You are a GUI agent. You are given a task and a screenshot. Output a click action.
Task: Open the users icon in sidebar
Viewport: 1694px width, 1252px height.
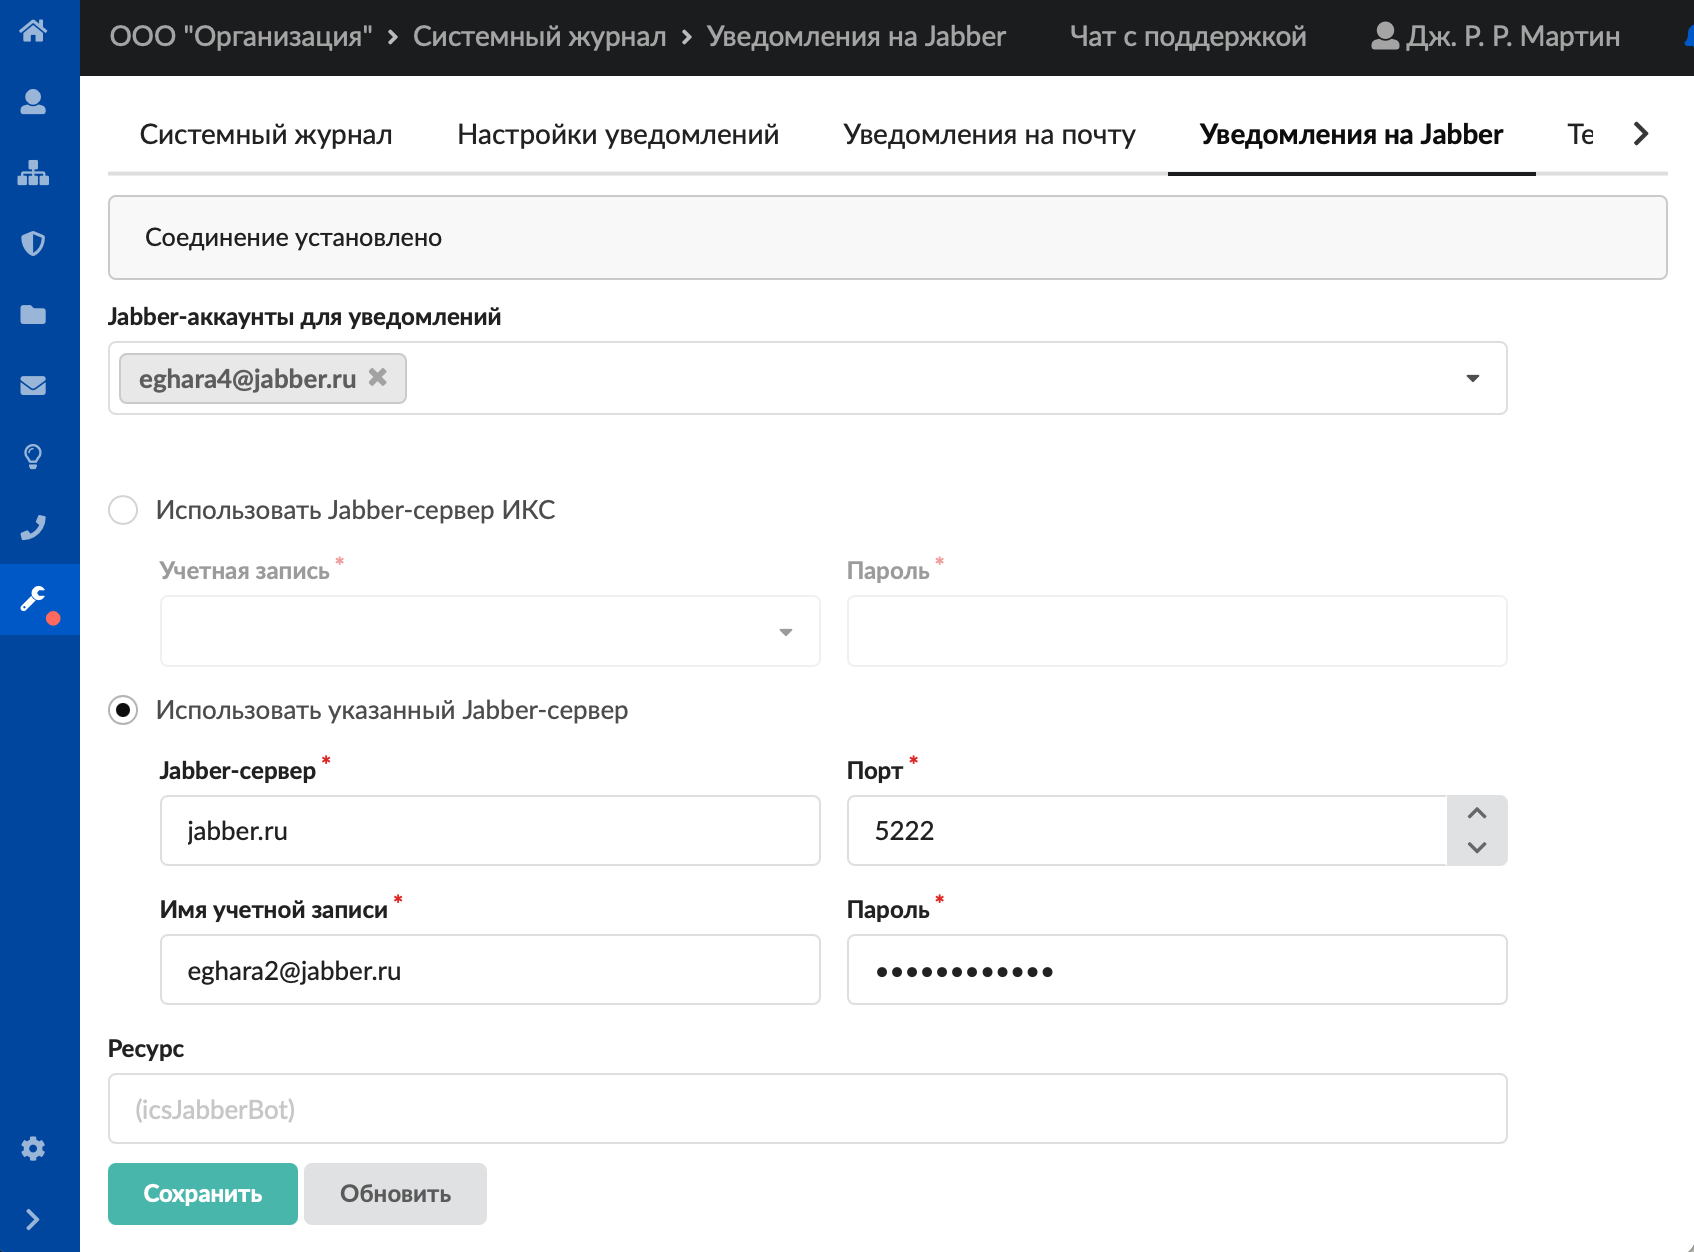33,102
